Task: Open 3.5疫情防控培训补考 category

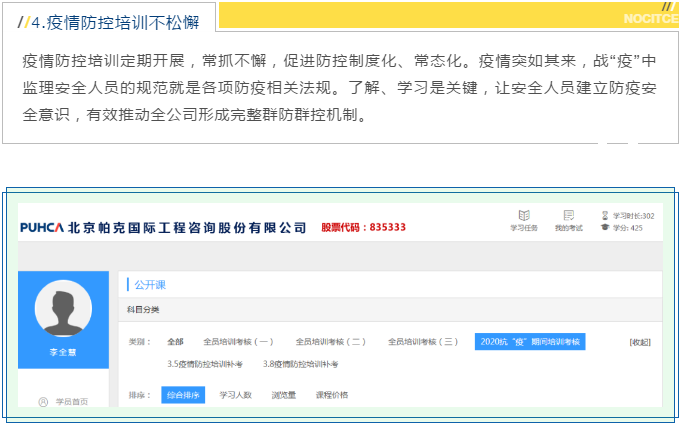Action: point(205,364)
